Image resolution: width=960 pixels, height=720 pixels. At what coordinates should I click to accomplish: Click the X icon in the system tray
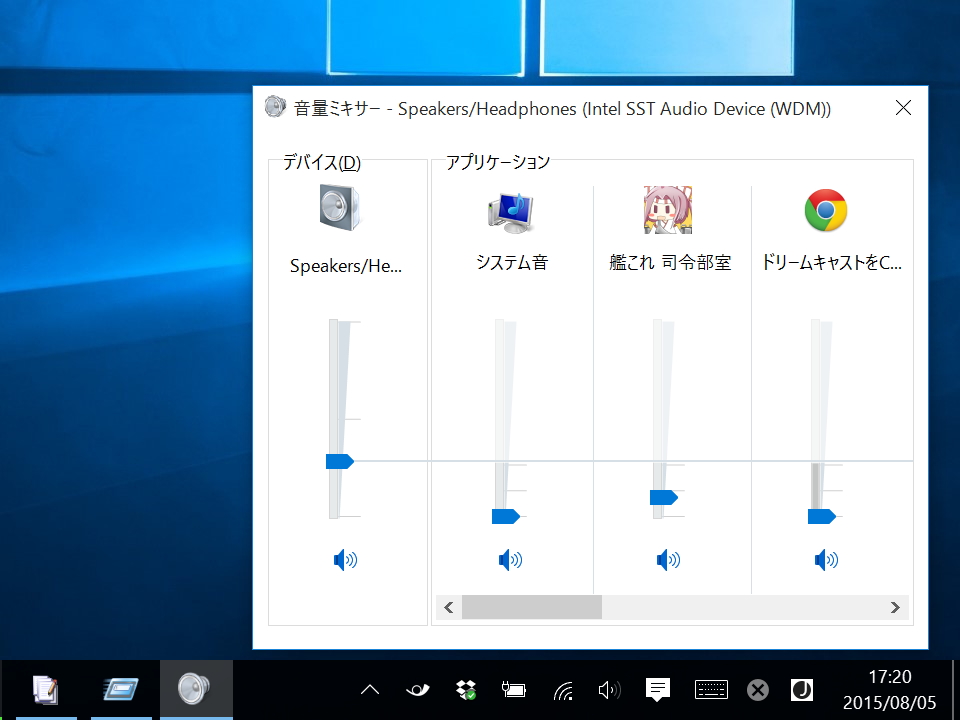(x=757, y=689)
